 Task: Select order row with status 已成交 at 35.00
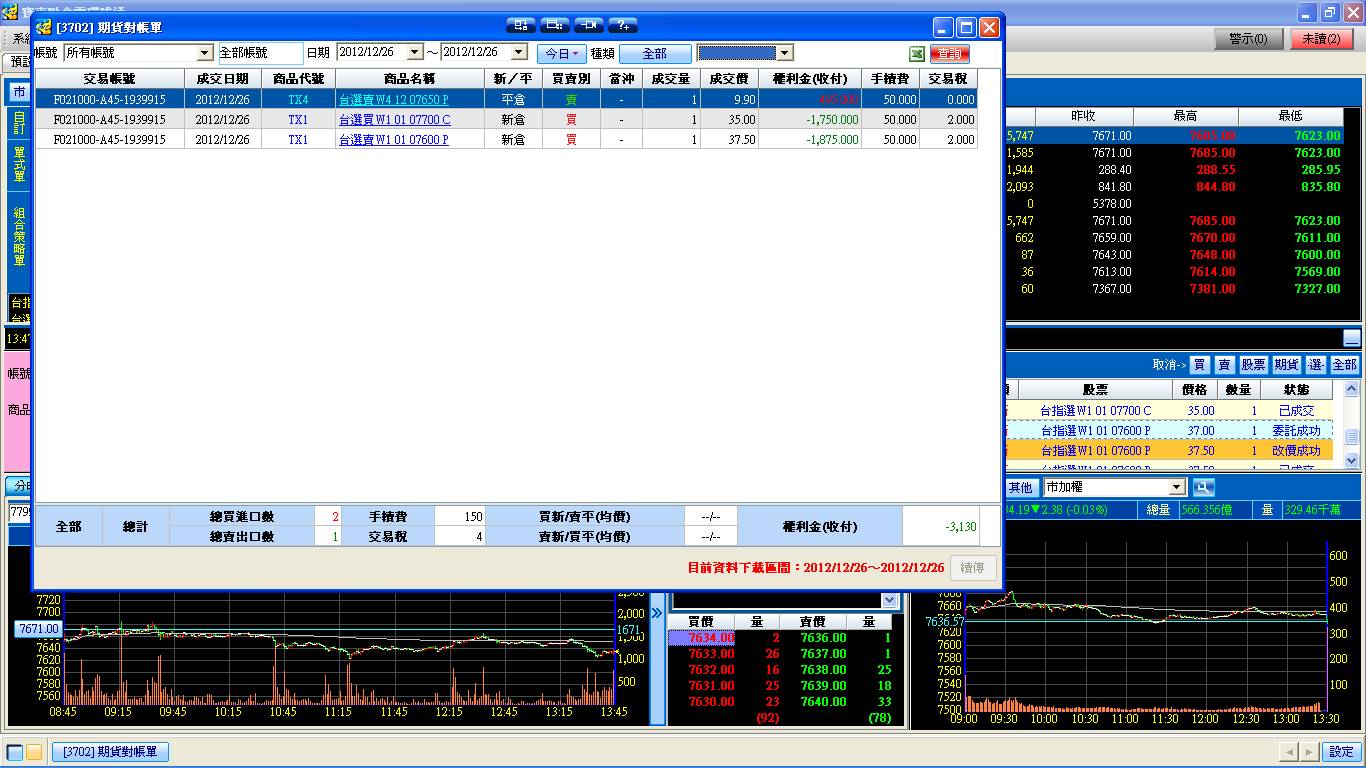1170,411
